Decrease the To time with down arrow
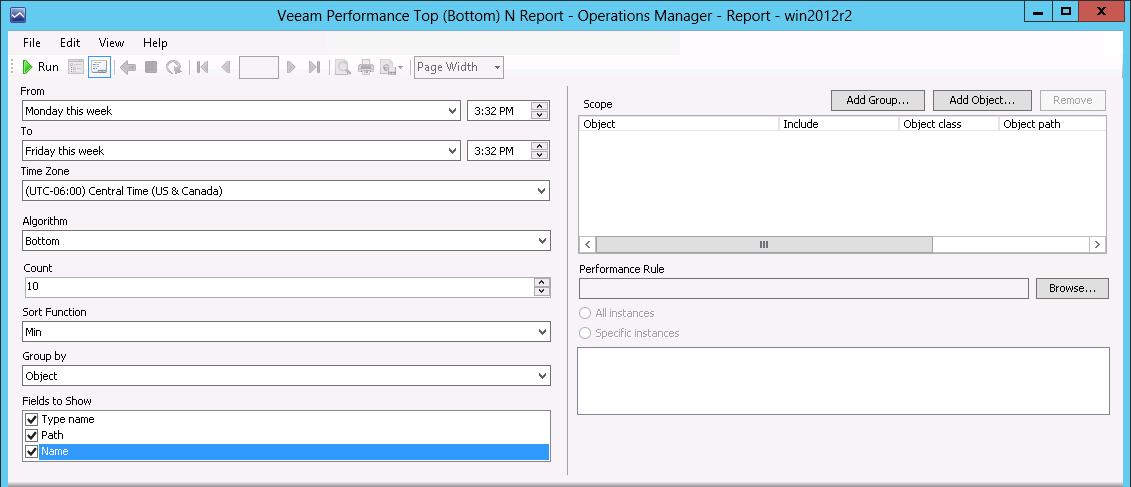1131x487 pixels. click(x=540, y=155)
